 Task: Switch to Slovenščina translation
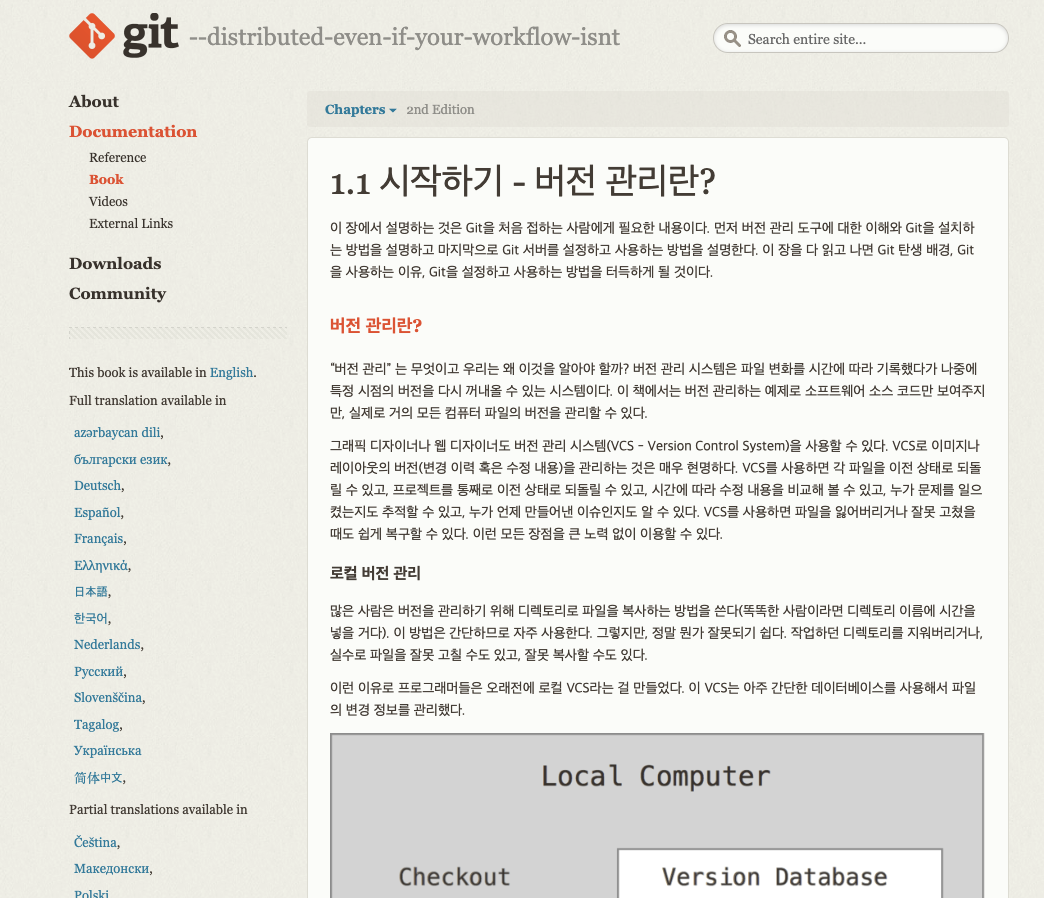(108, 697)
